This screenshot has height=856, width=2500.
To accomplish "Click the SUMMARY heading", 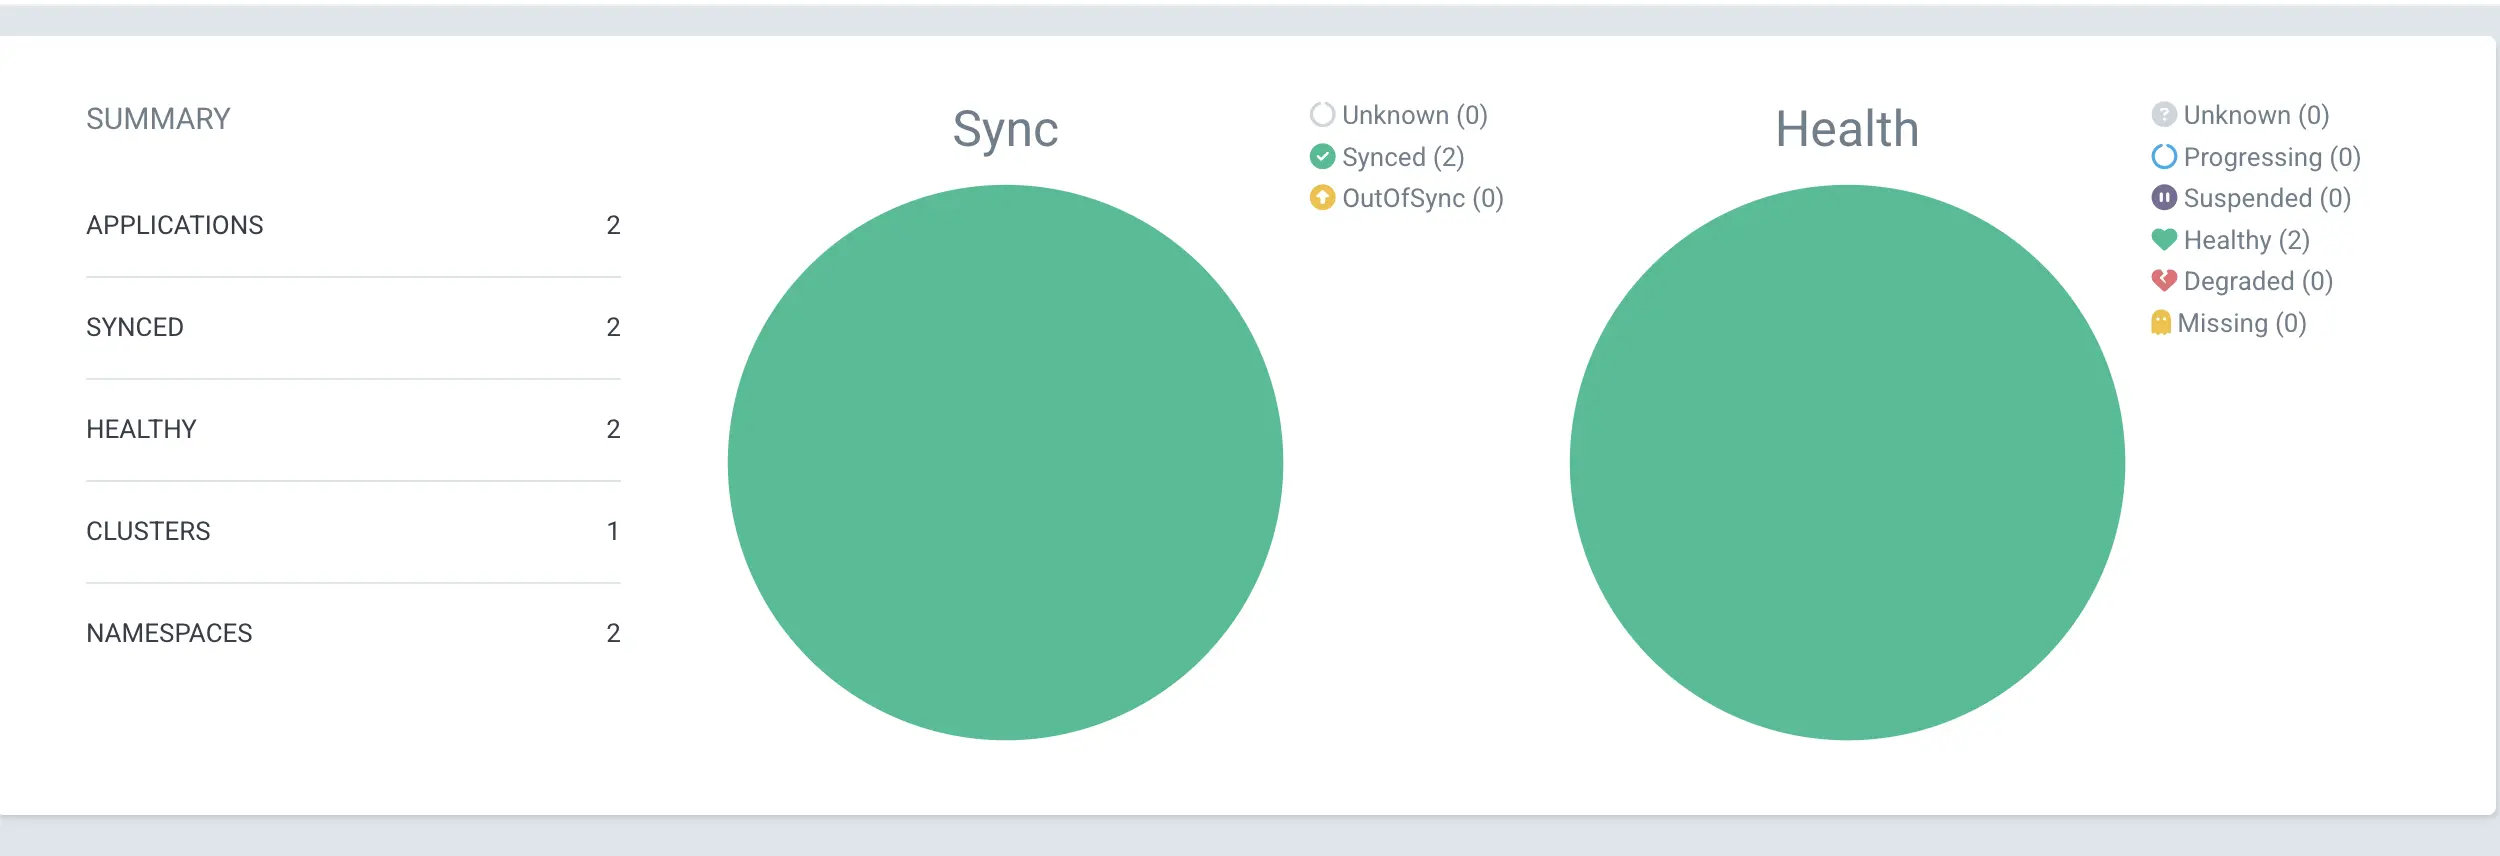I will point(158,119).
